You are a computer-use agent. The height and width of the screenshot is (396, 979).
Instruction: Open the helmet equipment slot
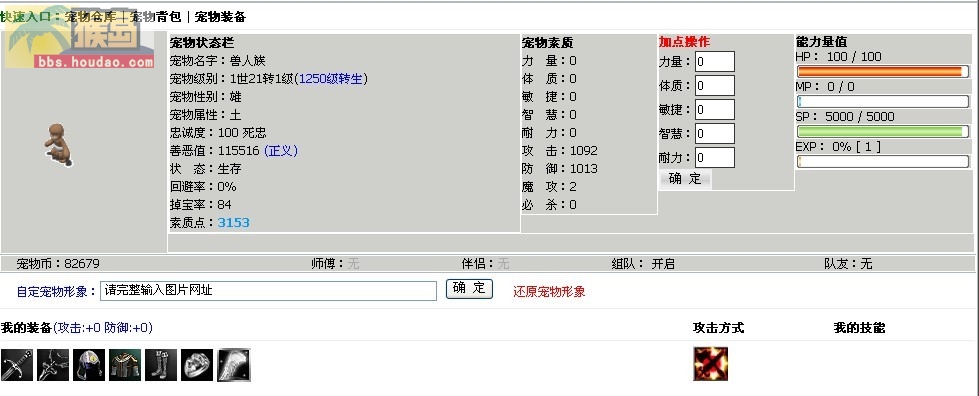tap(89, 365)
